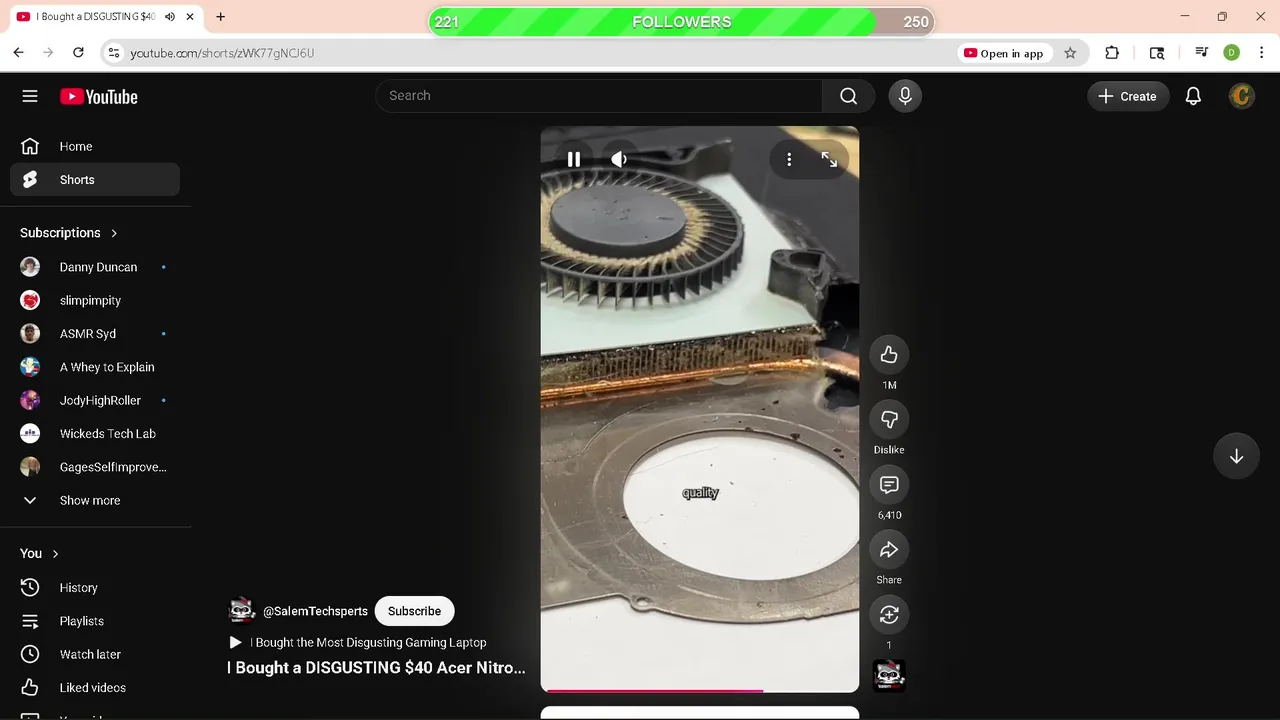Expand the You section chevron
The height and width of the screenshot is (720, 1280).
tap(55, 554)
